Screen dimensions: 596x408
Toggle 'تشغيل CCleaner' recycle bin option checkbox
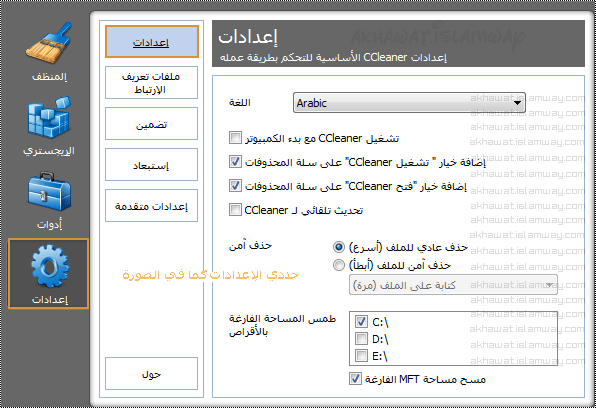coord(235,162)
